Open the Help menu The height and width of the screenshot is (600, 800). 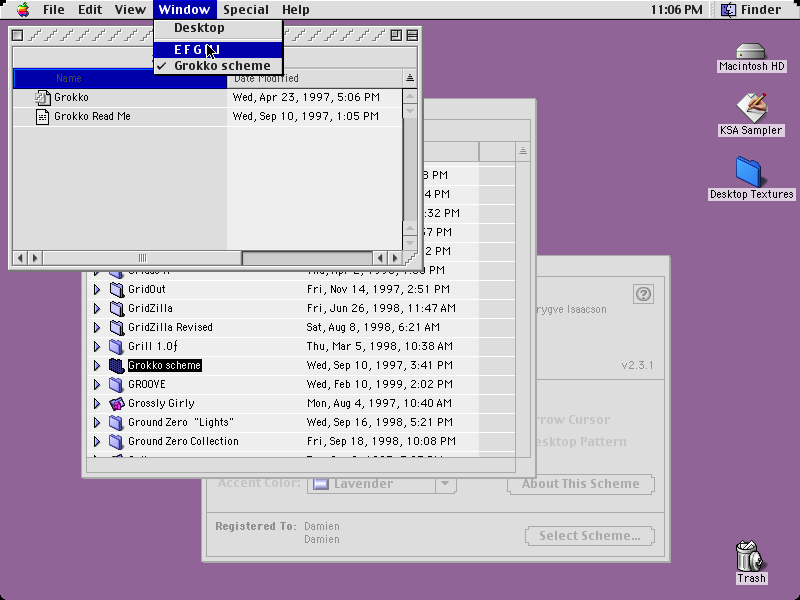[296, 10]
